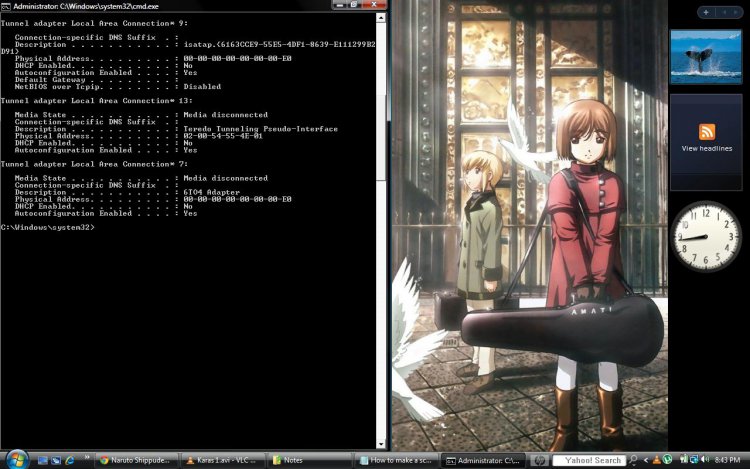Launch Internet Explorer from quick launch
The image size is (750, 469).
coord(70,460)
